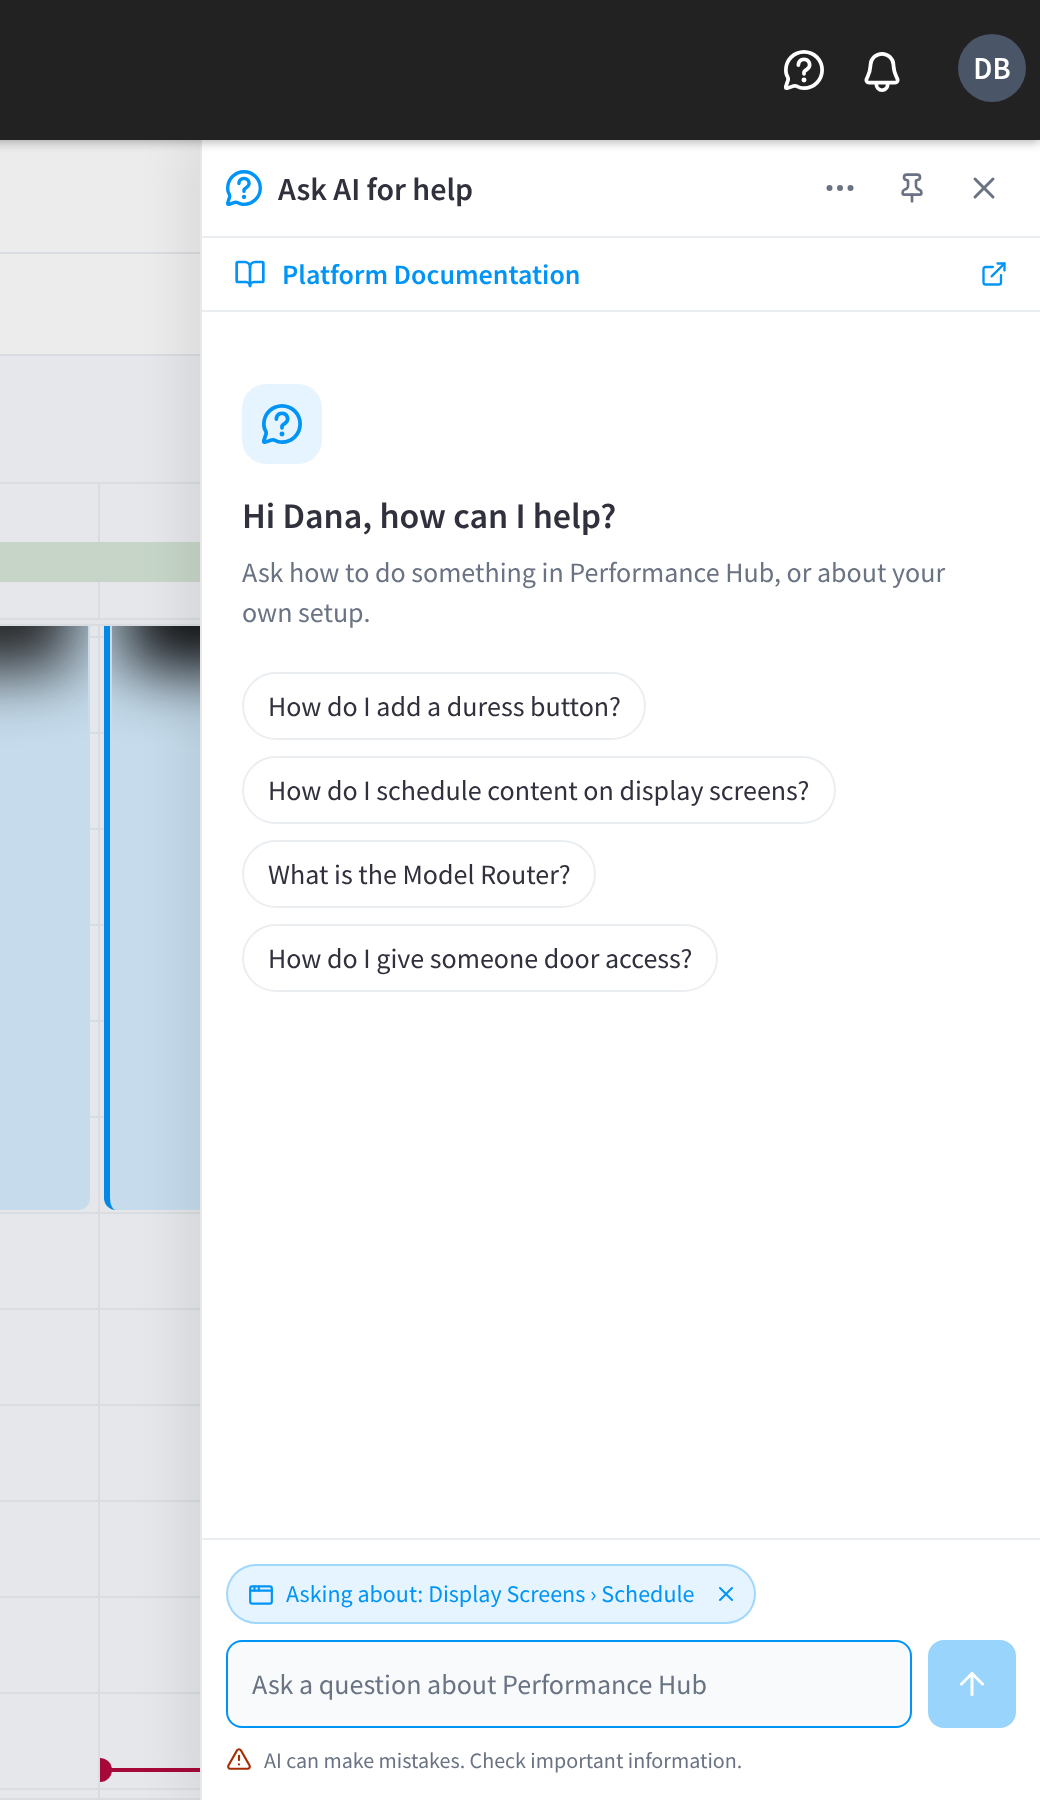Choose 'What is the Model Router?' suggestion

pos(419,874)
